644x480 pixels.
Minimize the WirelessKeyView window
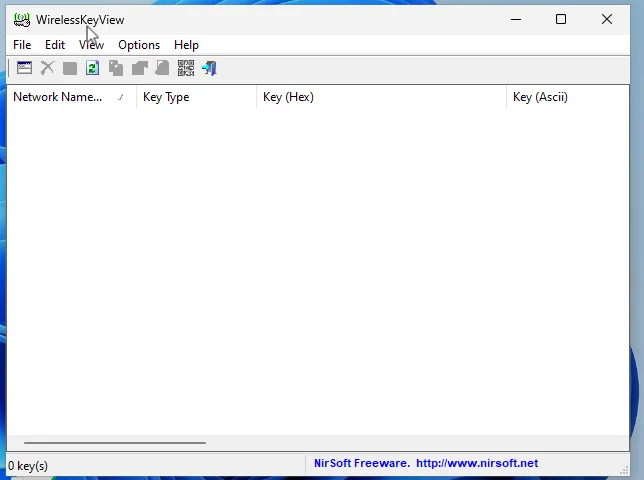(x=516, y=19)
